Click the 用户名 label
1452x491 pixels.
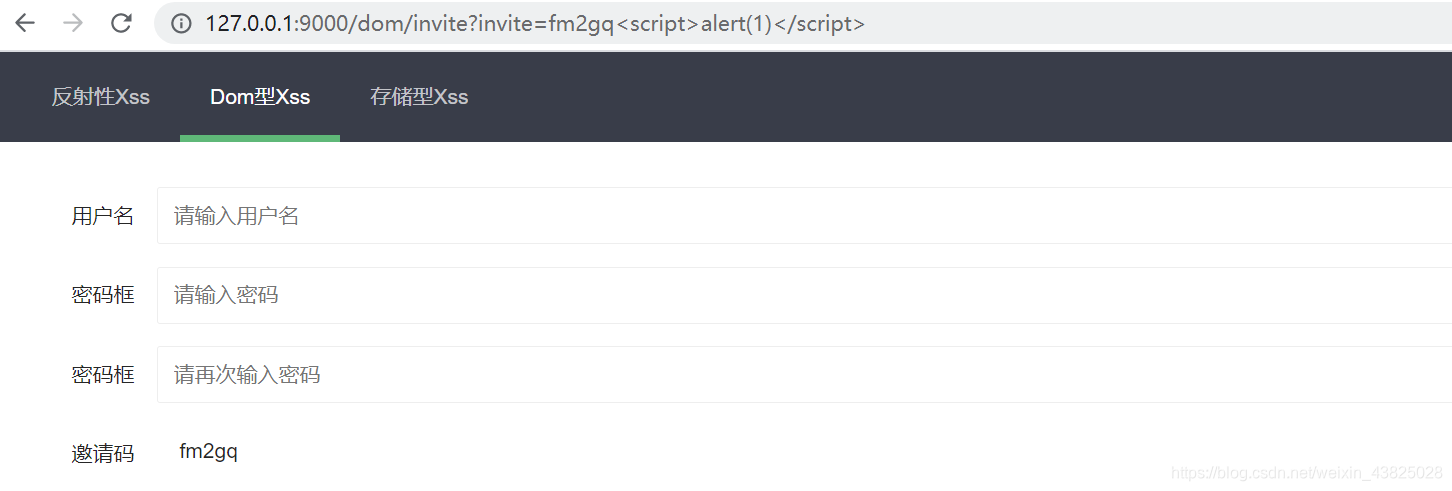point(102,216)
